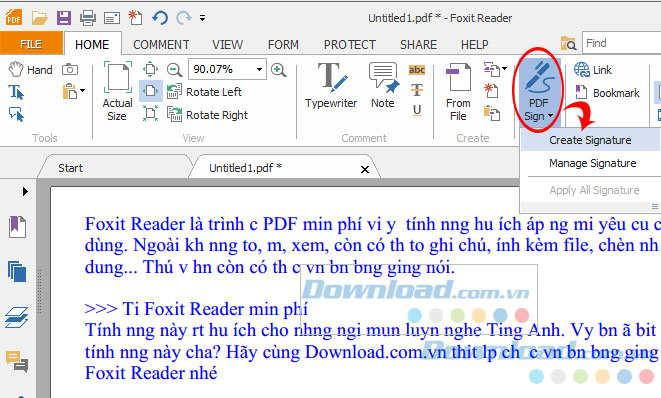Click Rotate Right
The image size is (661, 398).
tap(207, 114)
